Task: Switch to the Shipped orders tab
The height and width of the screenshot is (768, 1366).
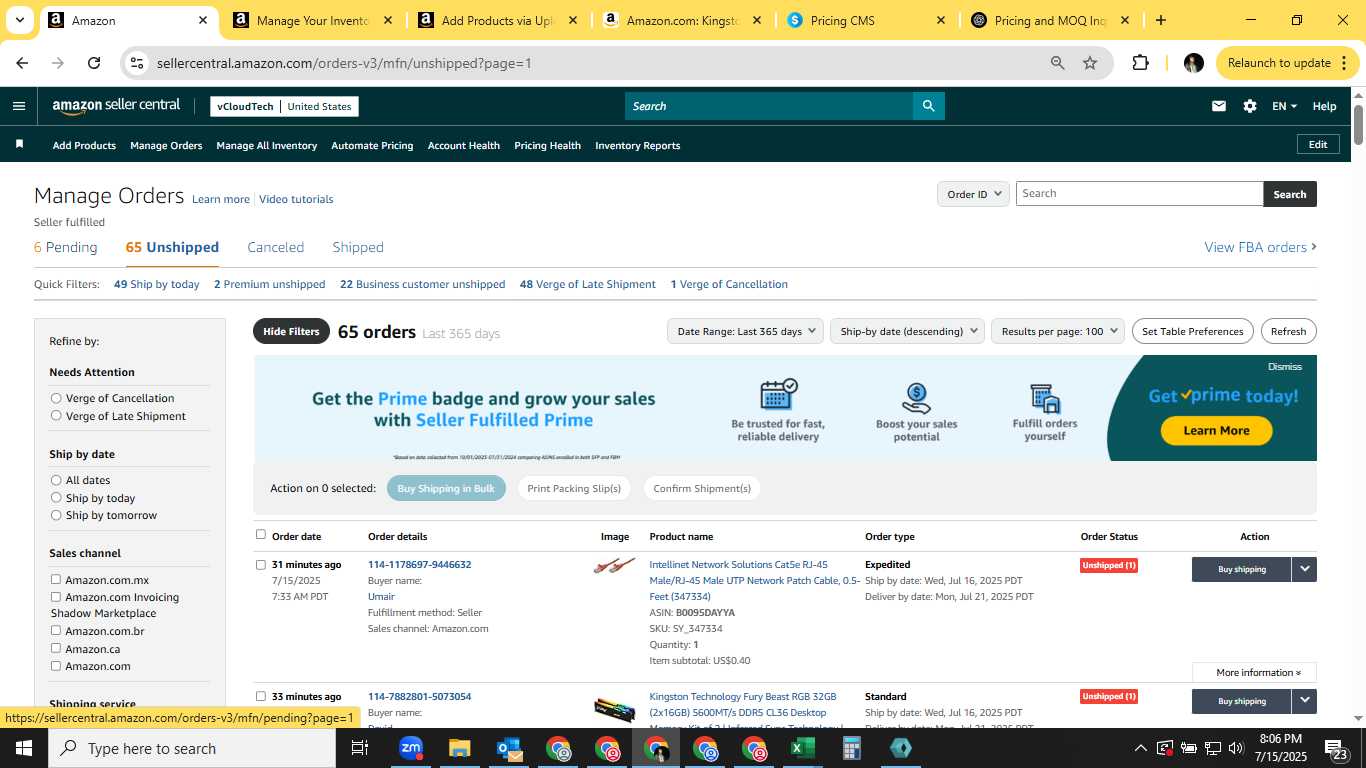Action: pyautogui.click(x=358, y=247)
